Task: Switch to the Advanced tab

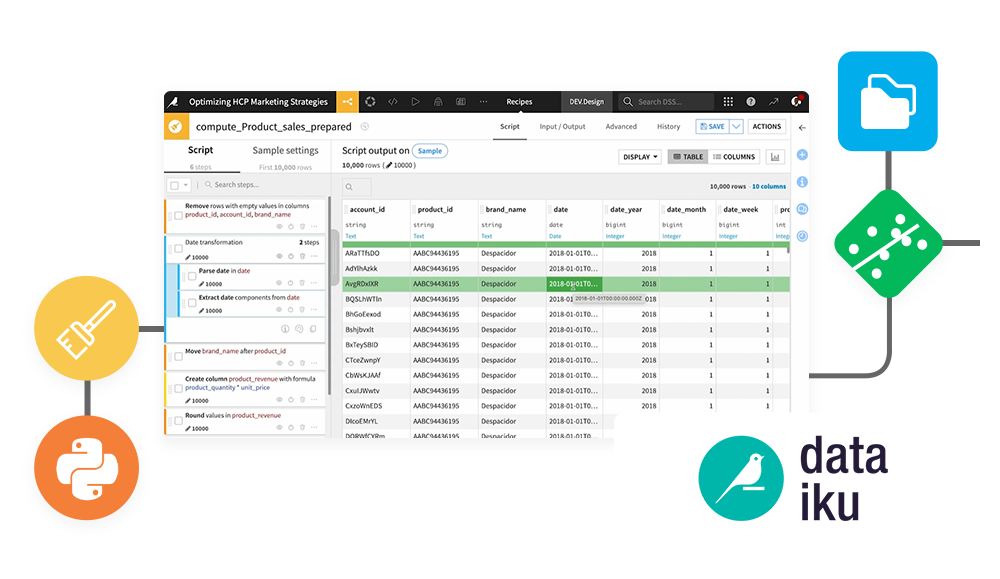Action: (x=621, y=127)
